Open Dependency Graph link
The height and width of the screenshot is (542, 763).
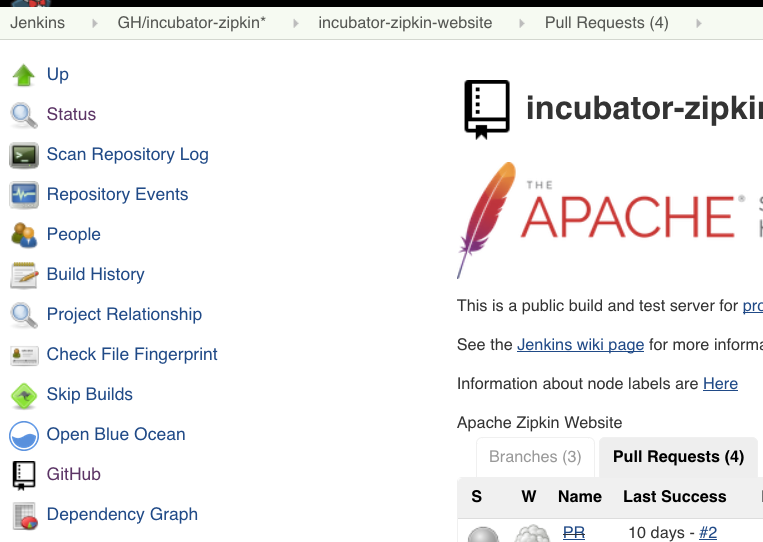click(122, 514)
